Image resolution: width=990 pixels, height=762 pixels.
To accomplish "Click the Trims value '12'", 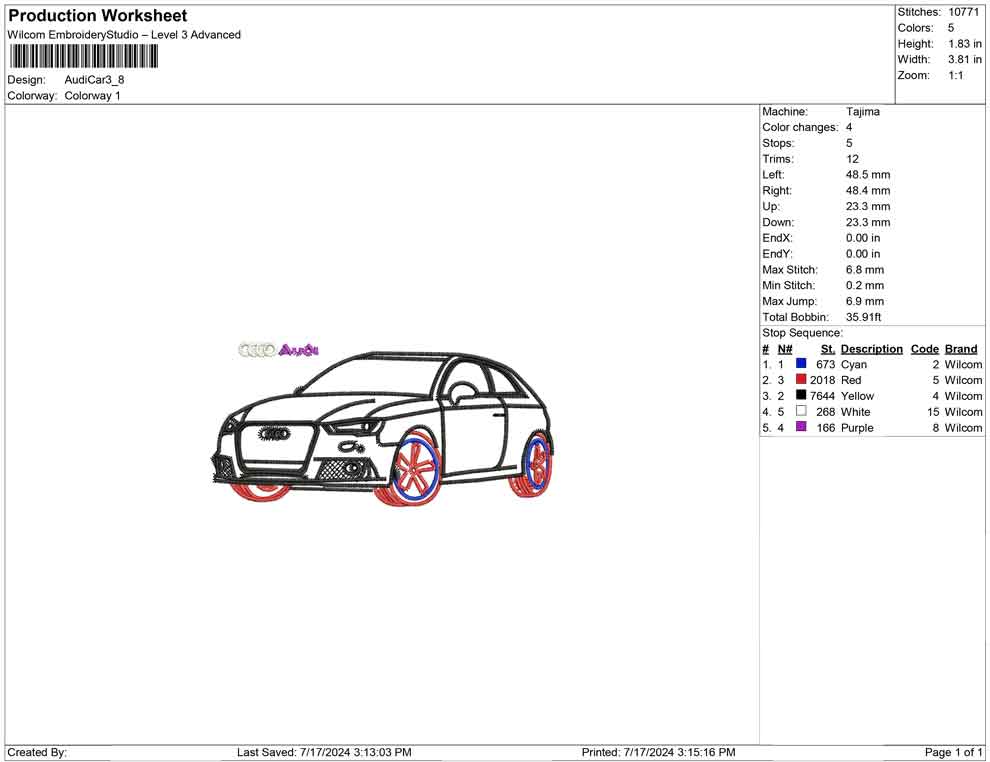I will [852, 159].
